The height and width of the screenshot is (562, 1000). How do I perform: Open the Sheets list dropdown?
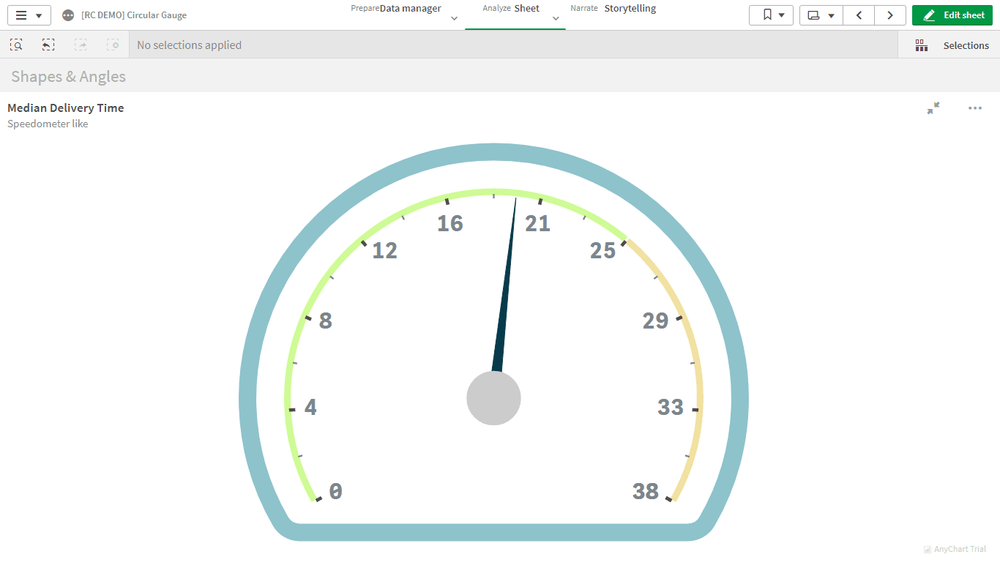pyautogui.click(x=821, y=15)
